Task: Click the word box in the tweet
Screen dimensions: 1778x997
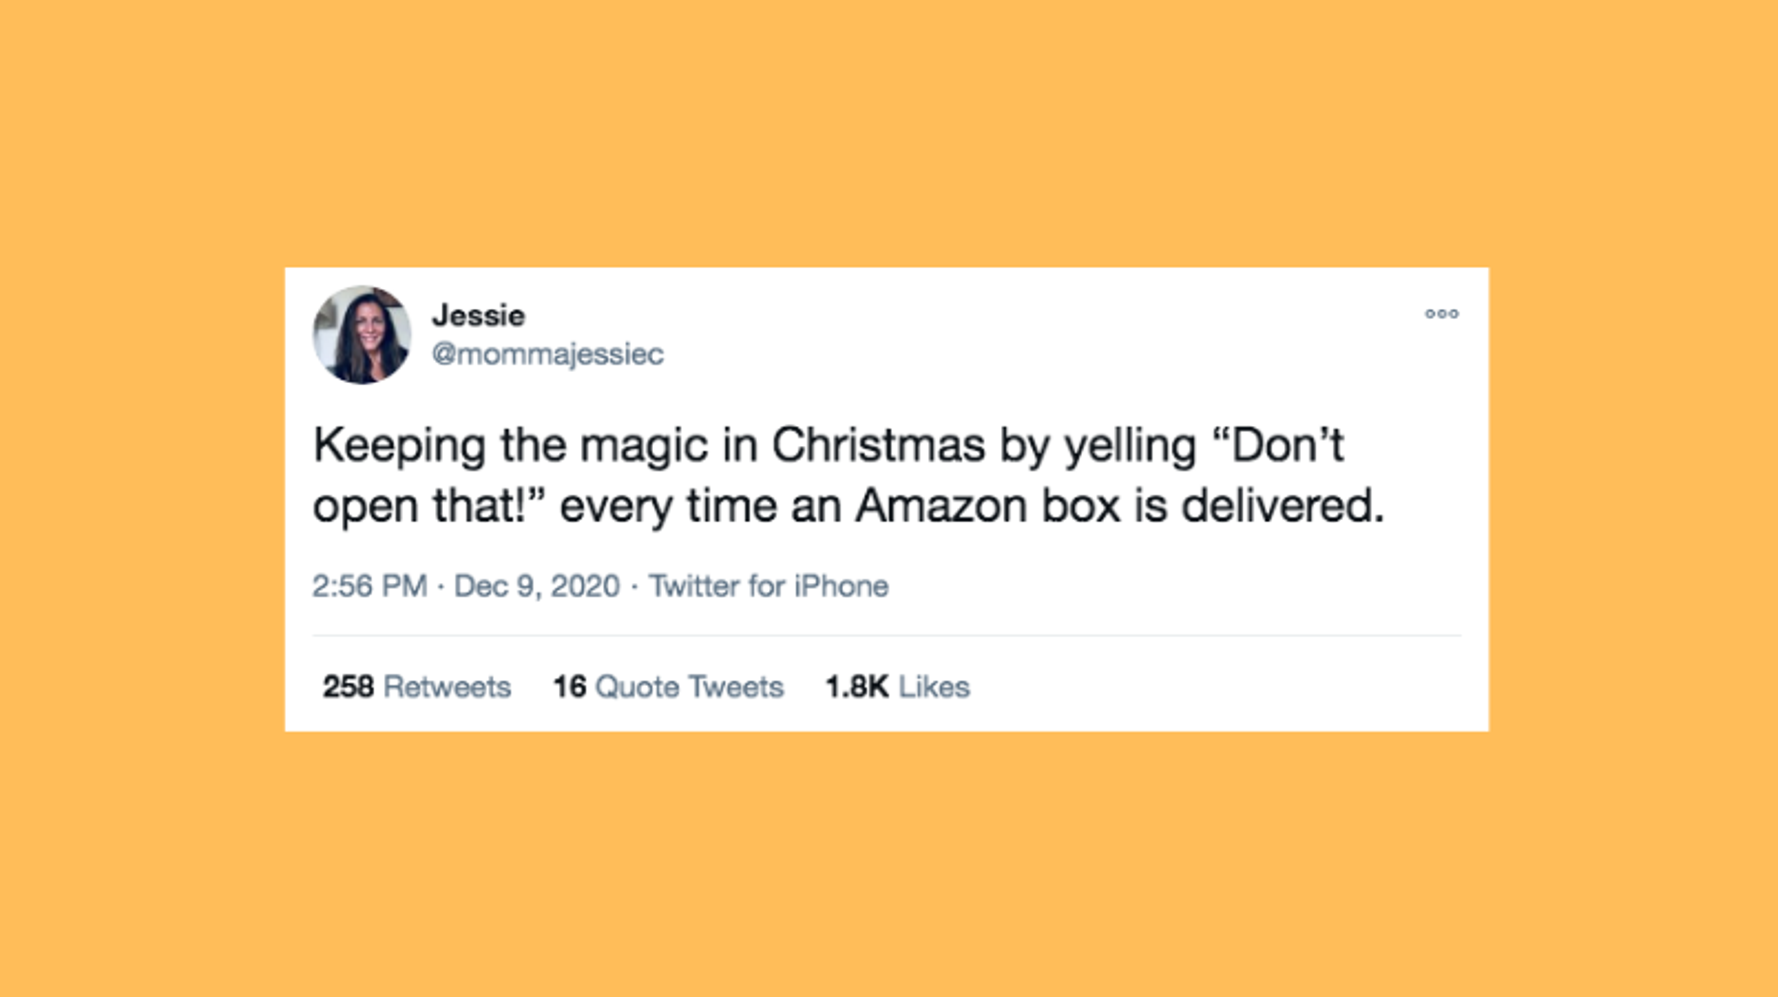Action: coord(1080,506)
